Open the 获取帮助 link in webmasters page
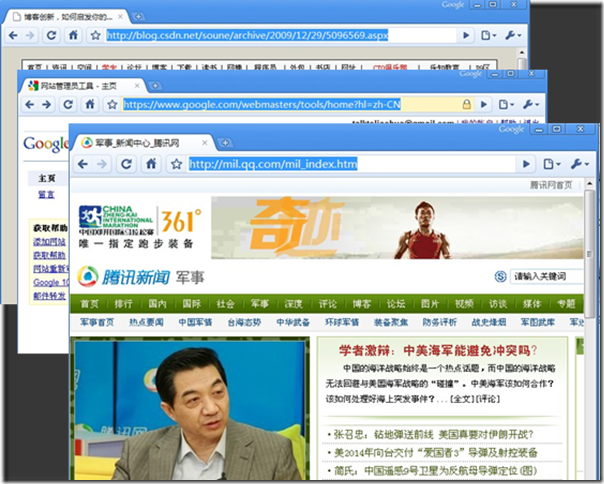604x484 pixels. 49,255
